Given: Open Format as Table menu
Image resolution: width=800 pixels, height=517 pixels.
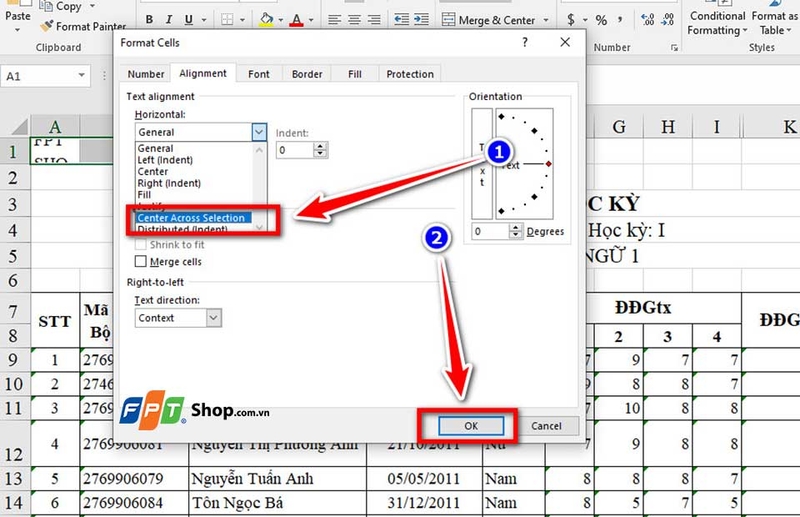Looking at the screenshot, I should [x=774, y=23].
